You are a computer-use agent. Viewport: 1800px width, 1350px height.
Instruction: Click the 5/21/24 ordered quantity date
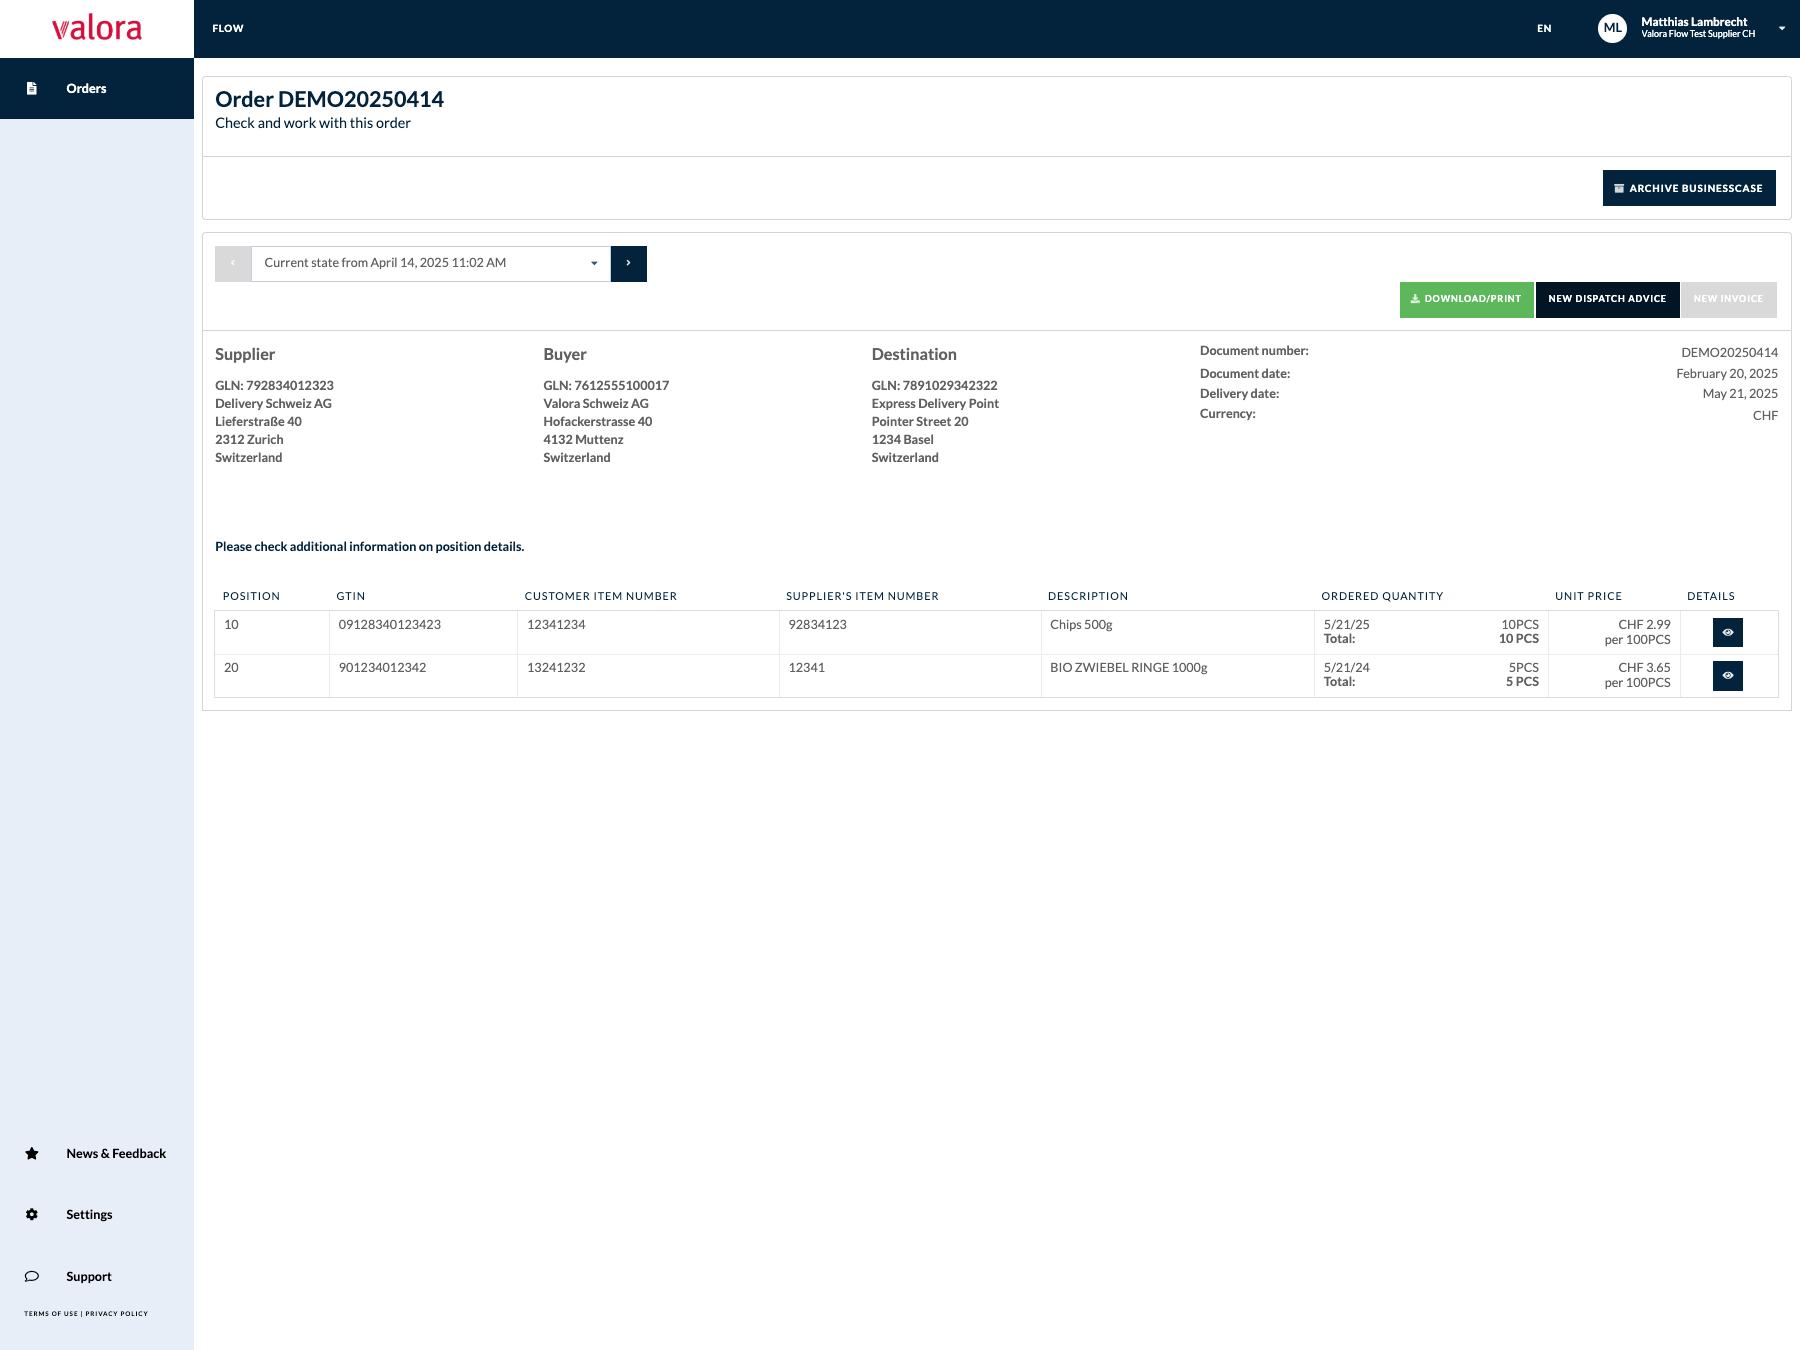click(1346, 668)
